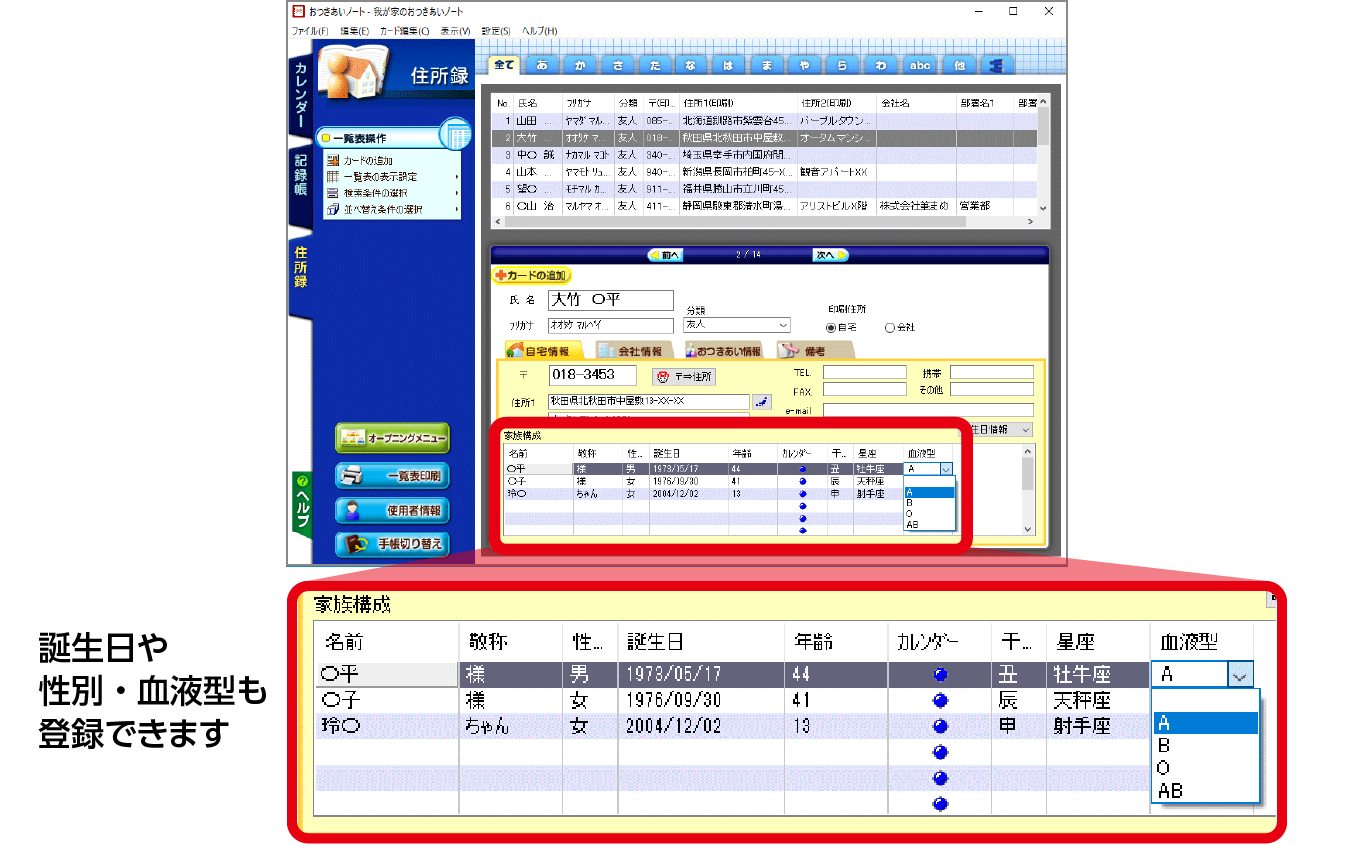Open the 分類 dropdown showing 友人
Viewport: 1360px width, 846px height.
coord(736,325)
